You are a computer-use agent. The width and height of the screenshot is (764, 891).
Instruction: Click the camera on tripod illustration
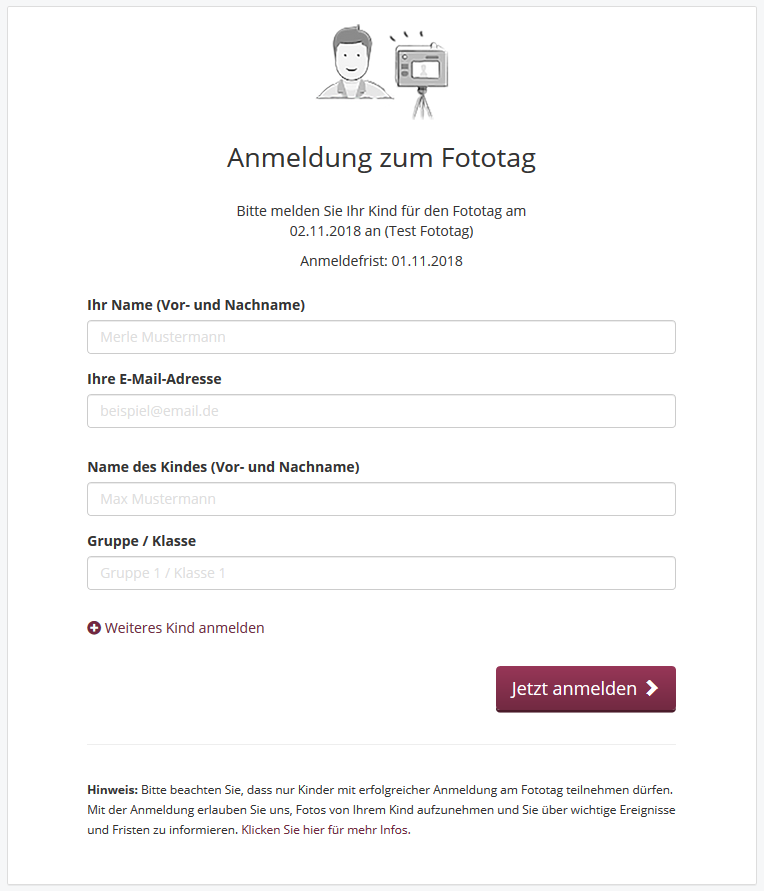[x=420, y=74]
